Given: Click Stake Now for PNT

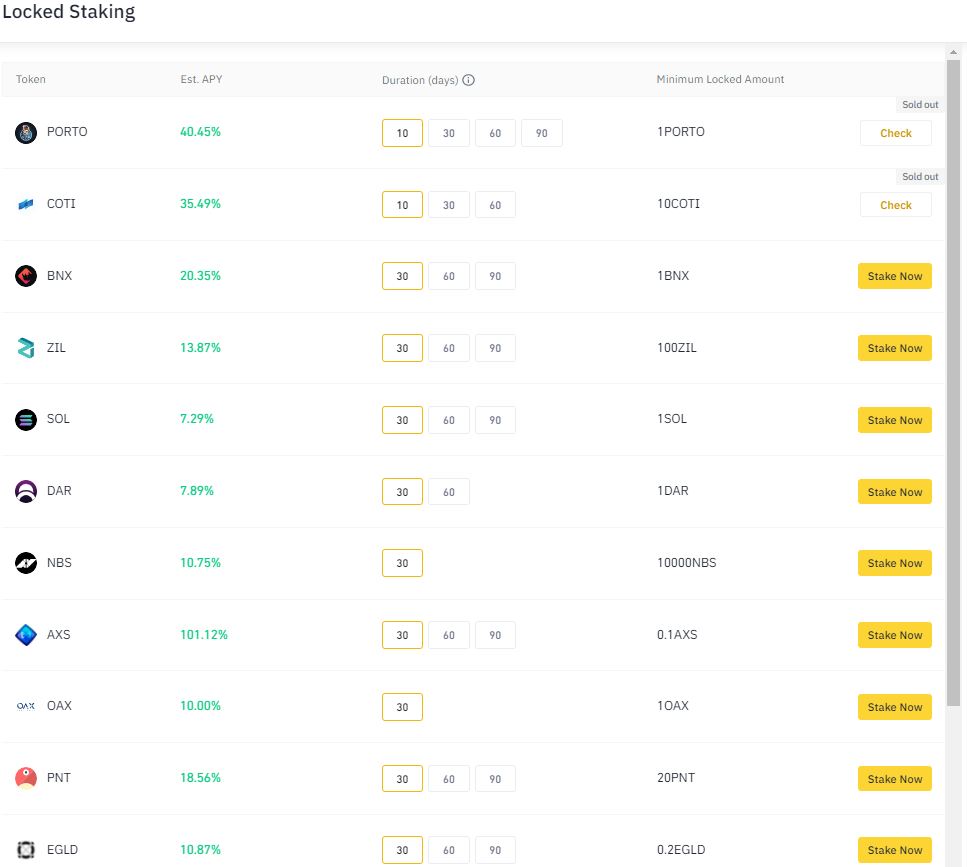Looking at the screenshot, I should [x=895, y=779].
